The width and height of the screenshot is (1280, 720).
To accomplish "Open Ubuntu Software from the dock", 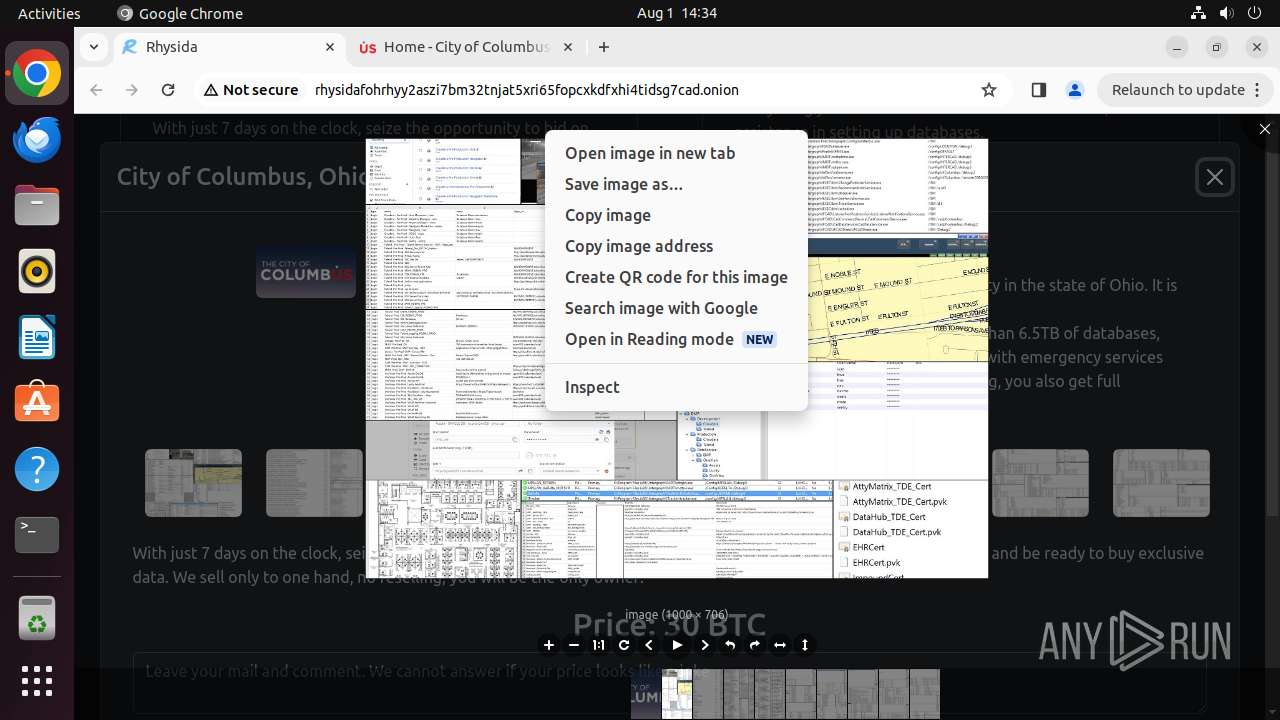I will tap(37, 404).
